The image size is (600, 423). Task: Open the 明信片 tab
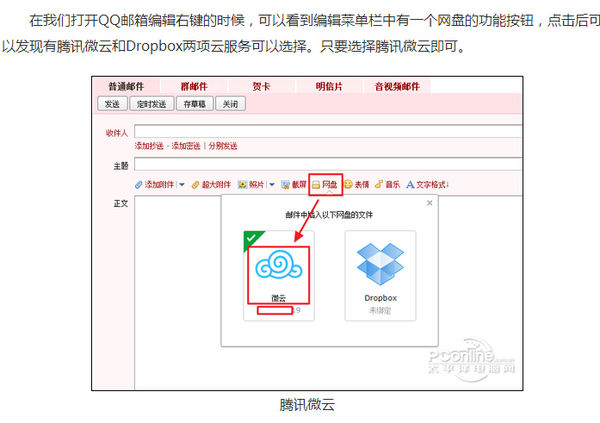[x=329, y=87]
